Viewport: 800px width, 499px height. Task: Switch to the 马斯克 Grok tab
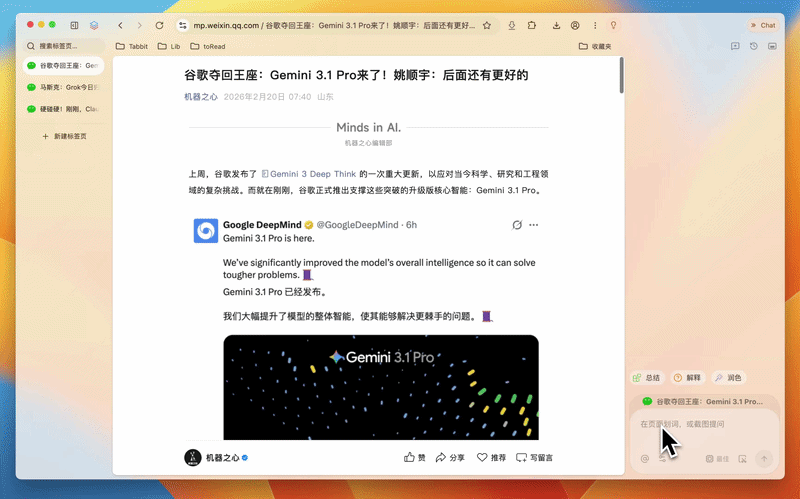[64, 87]
